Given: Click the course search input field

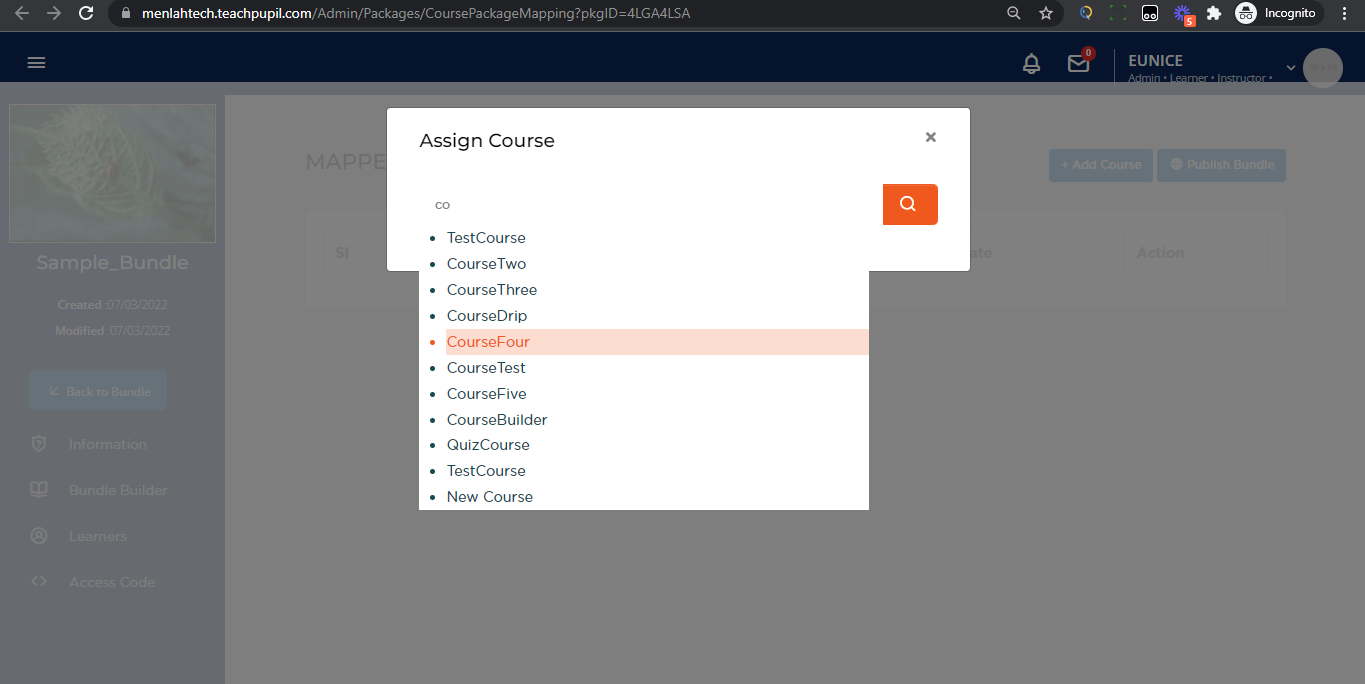Looking at the screenshot, I should click(650, 204).
